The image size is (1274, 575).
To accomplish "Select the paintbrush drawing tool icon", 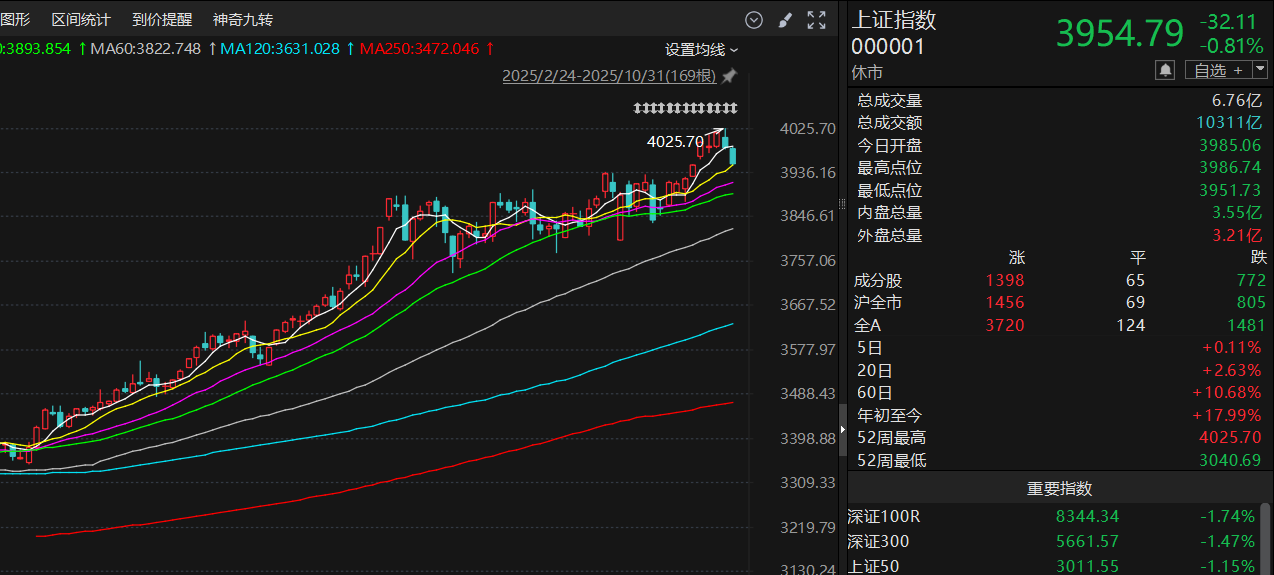I will coord(785,20).
